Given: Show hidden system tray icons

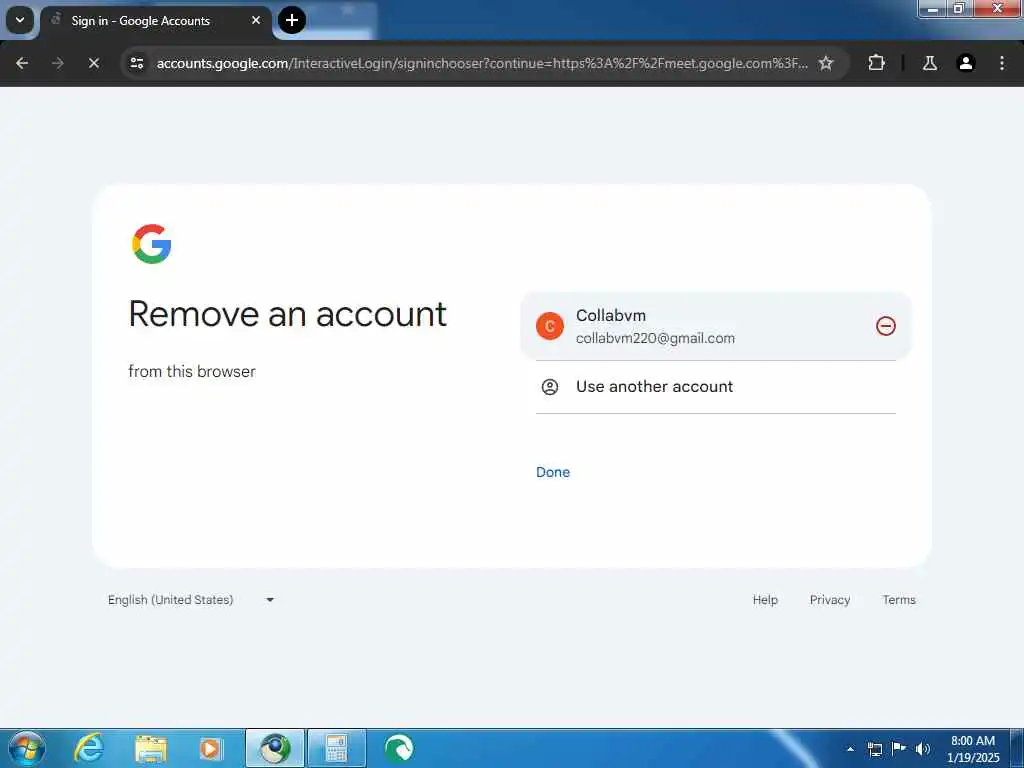Looking at the screenshot, I should pos(850,749).
